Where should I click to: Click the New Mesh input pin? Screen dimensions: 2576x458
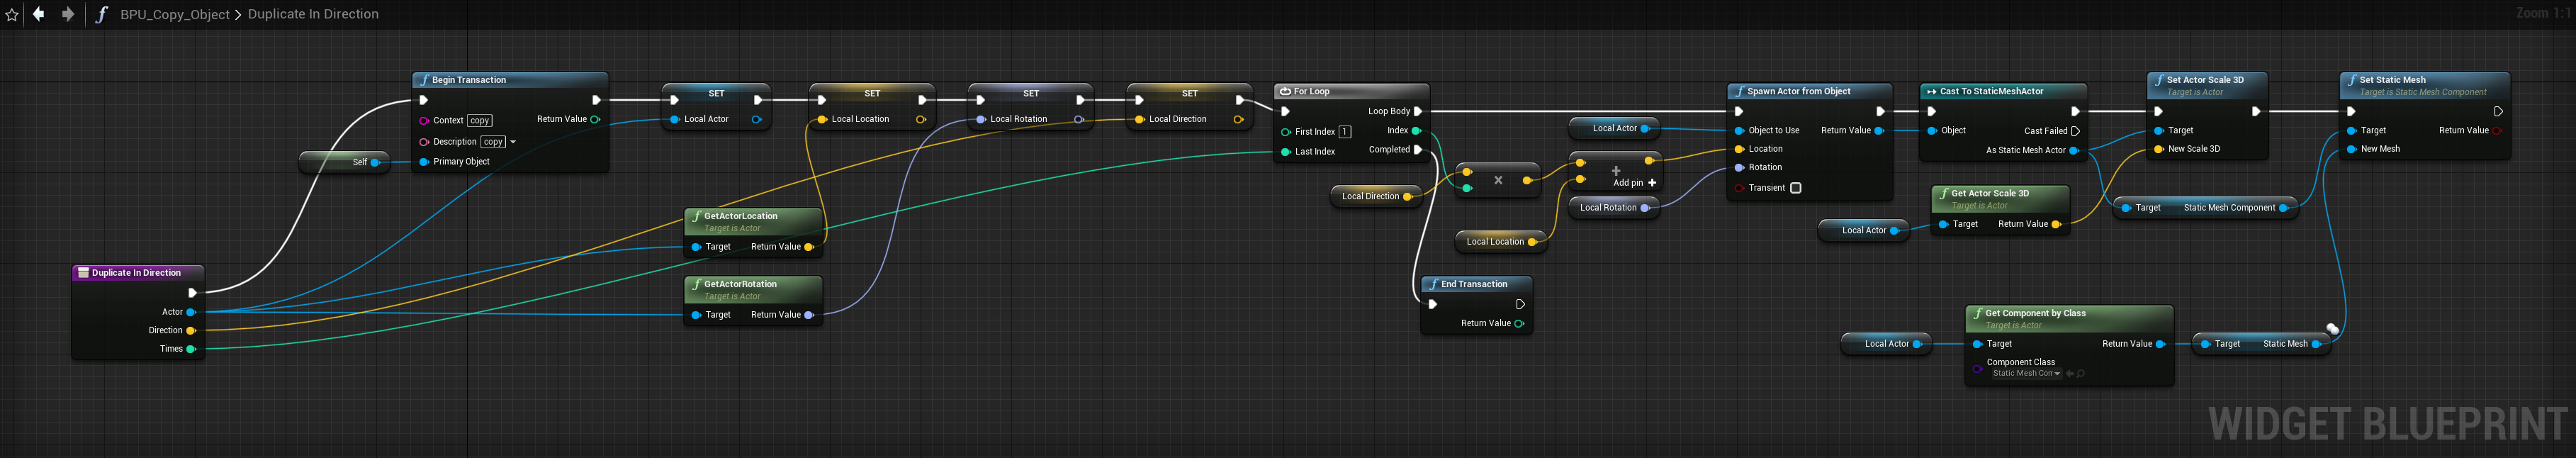[2352, 149]
